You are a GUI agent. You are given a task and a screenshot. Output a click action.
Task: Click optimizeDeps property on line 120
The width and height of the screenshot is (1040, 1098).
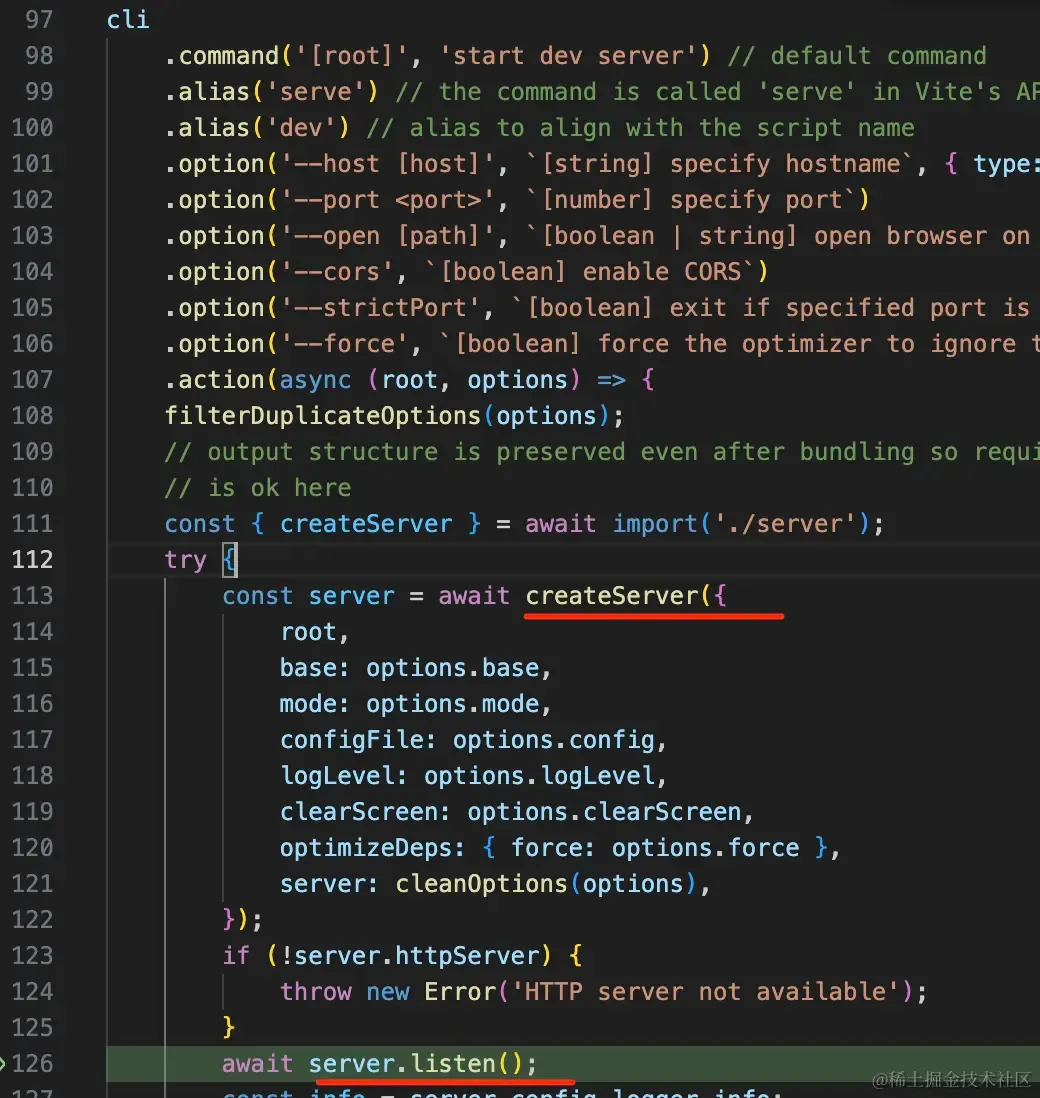(x=366, y=848)
